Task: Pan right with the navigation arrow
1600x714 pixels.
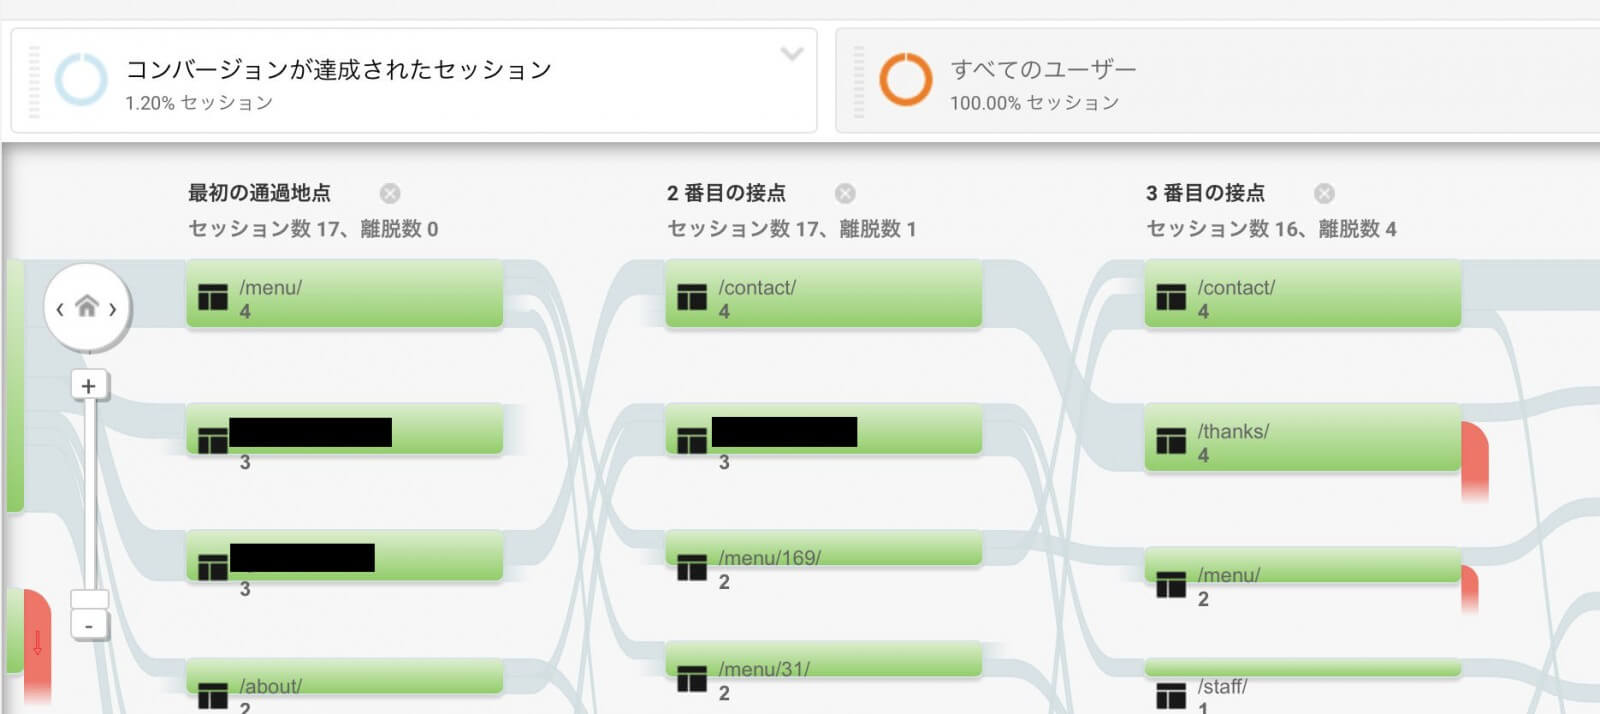Action: [113, 309]
